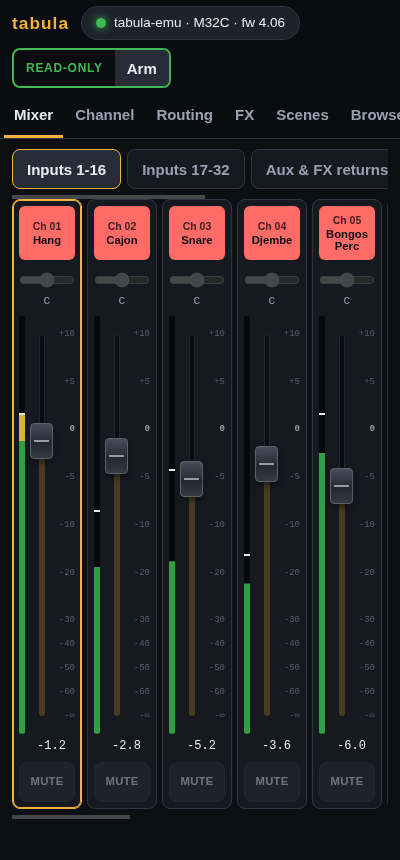Click the Ch 02 Cajon pan slider

122,280
